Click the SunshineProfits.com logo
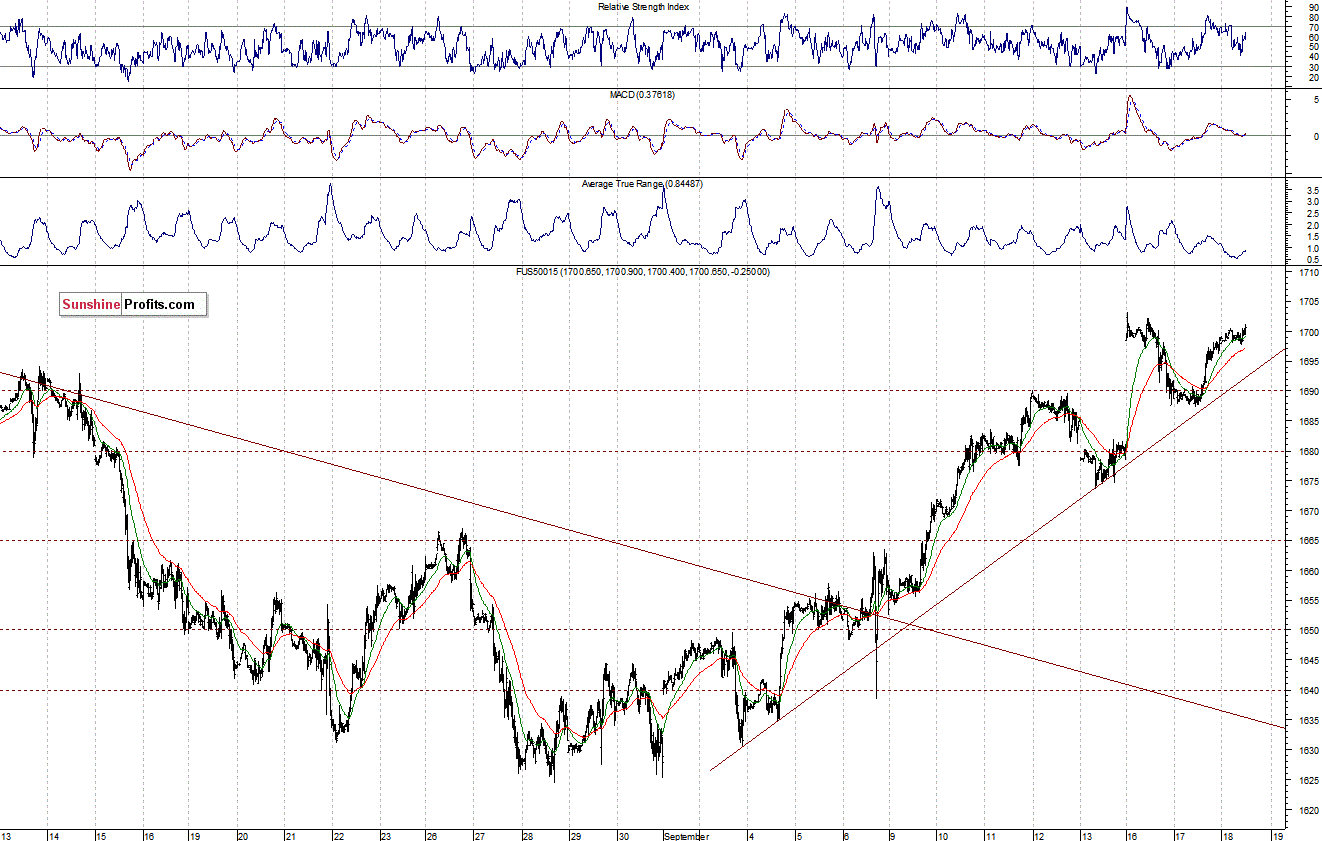Screen dimensions: 1322x841 pyautogui.click(x=132, y=305)
